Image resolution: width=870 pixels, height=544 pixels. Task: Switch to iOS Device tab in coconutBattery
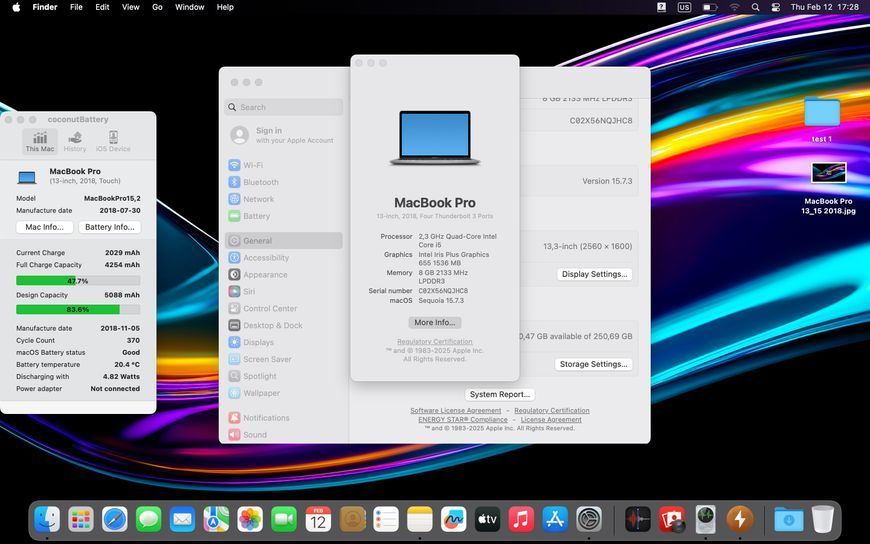coord(113,141)
